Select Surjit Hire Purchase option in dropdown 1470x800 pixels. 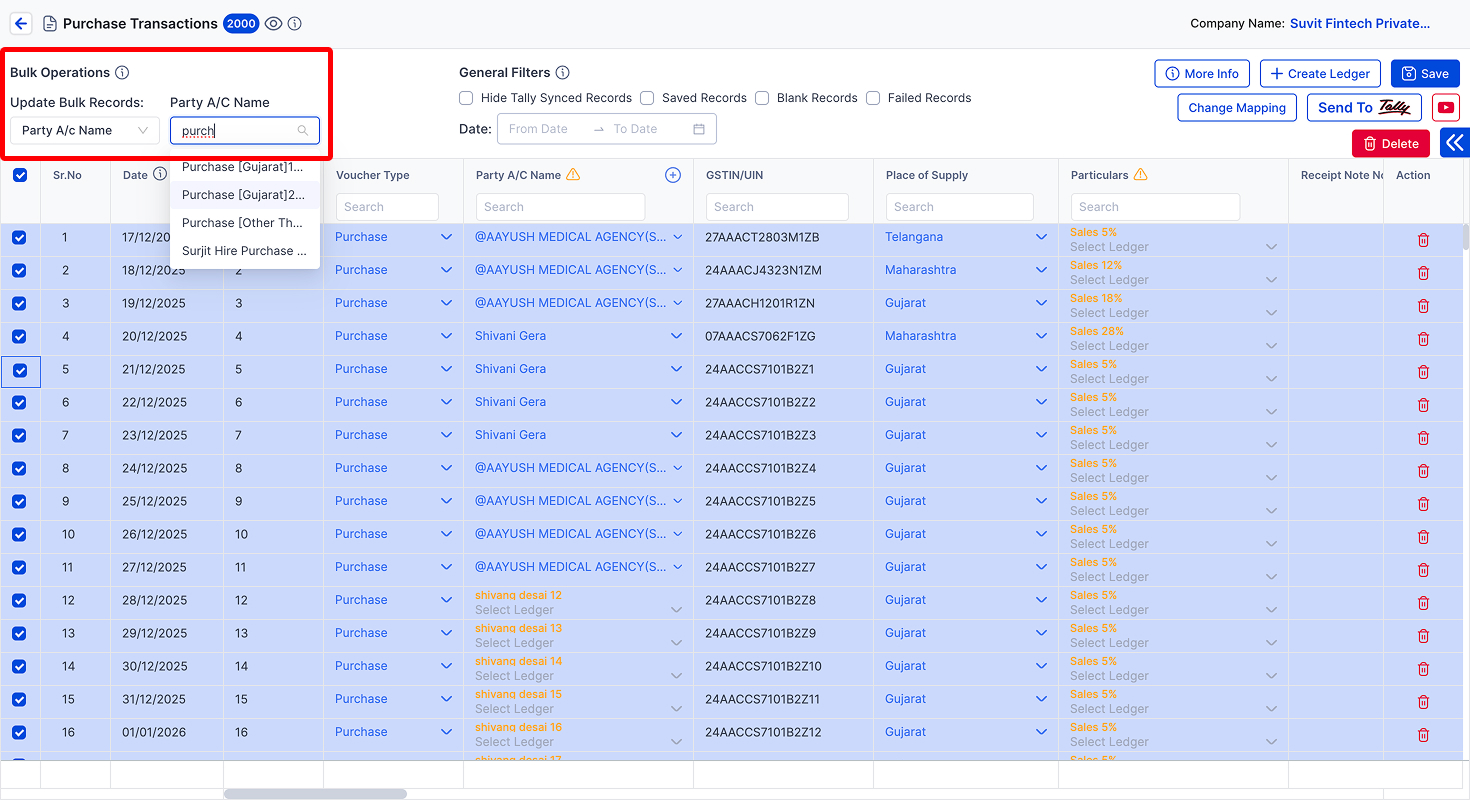click(x=245, y=251)
